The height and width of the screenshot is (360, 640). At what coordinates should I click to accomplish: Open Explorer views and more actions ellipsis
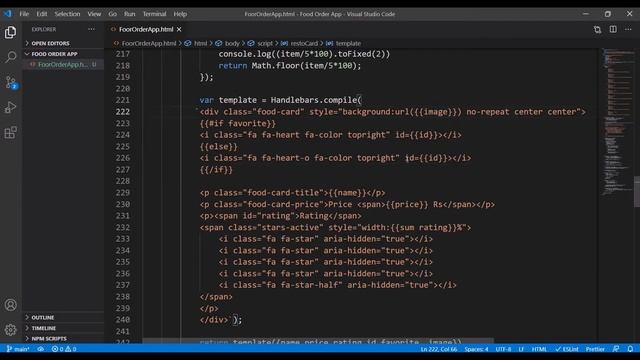point(91,29)
